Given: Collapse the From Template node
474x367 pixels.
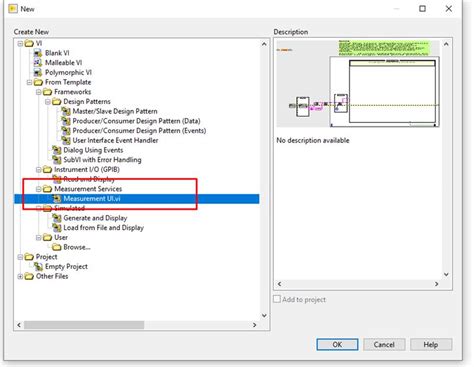Looking at the screenshot, I should [29, 82].
